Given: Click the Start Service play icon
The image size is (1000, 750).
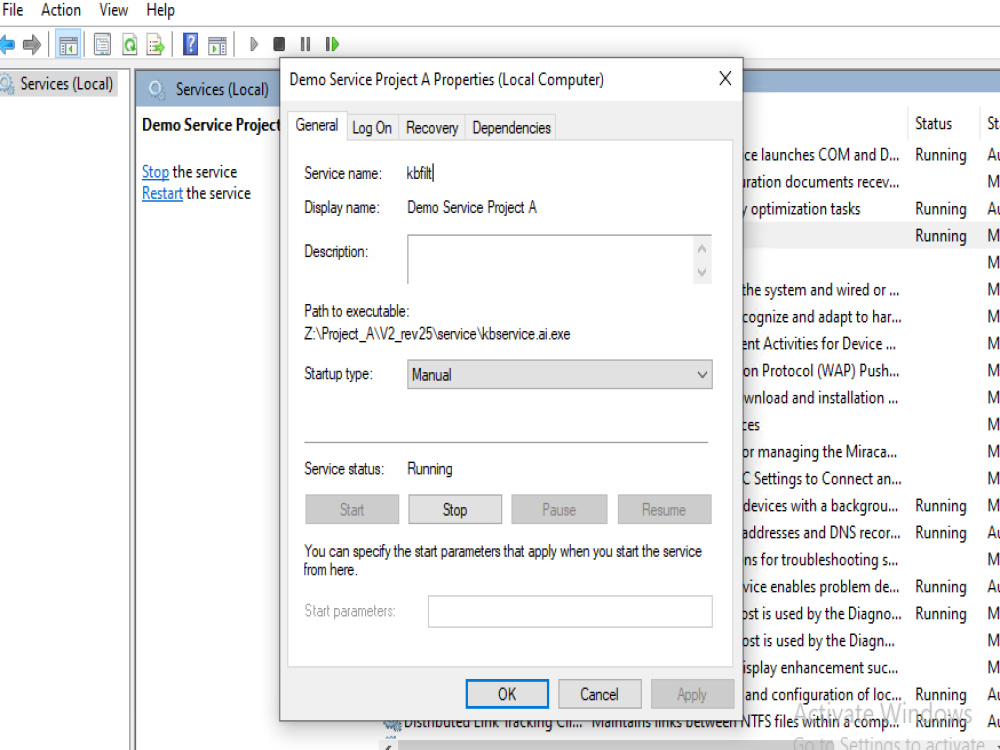Looking at the screenshot, I should click(x=254, y=44).
